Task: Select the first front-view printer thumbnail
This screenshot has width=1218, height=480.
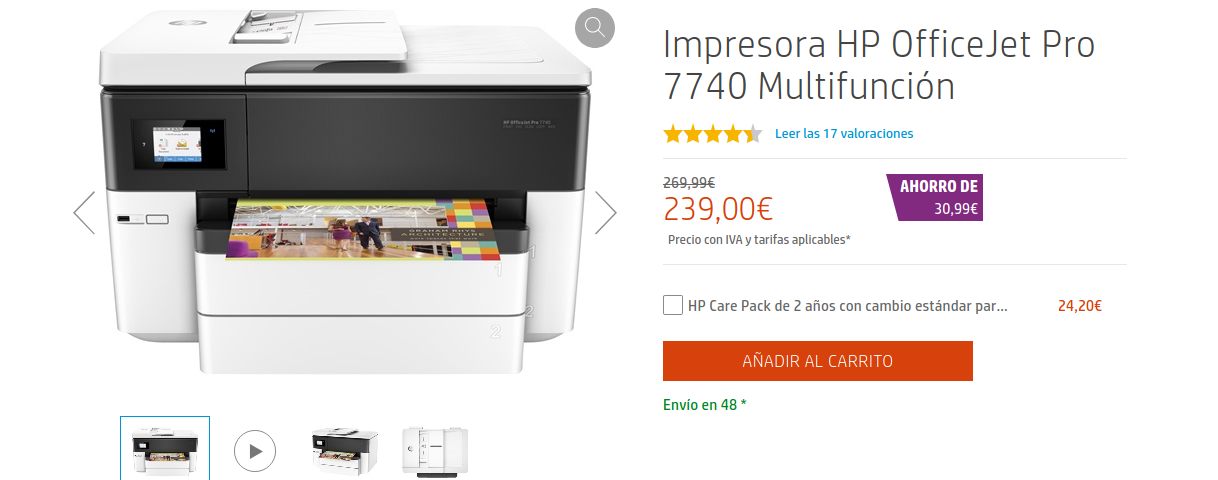Action: 165,448
